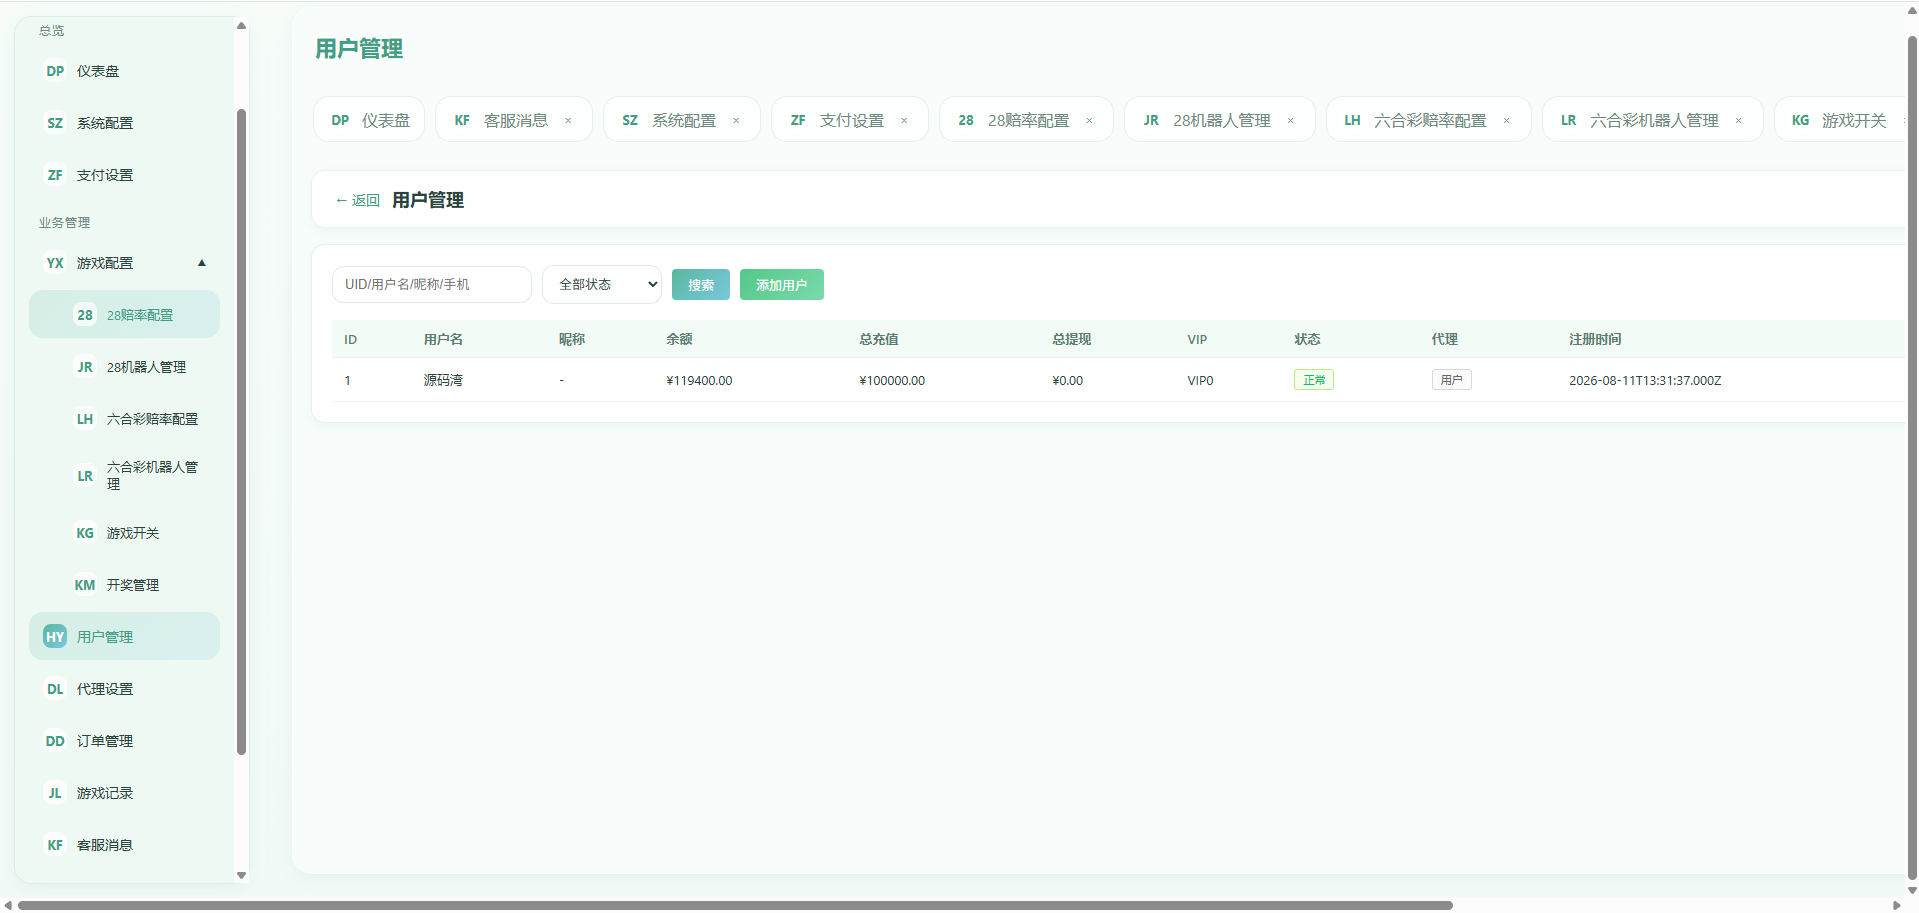
Task: Click the ←返回 link
Action: (x=358, y=200)
